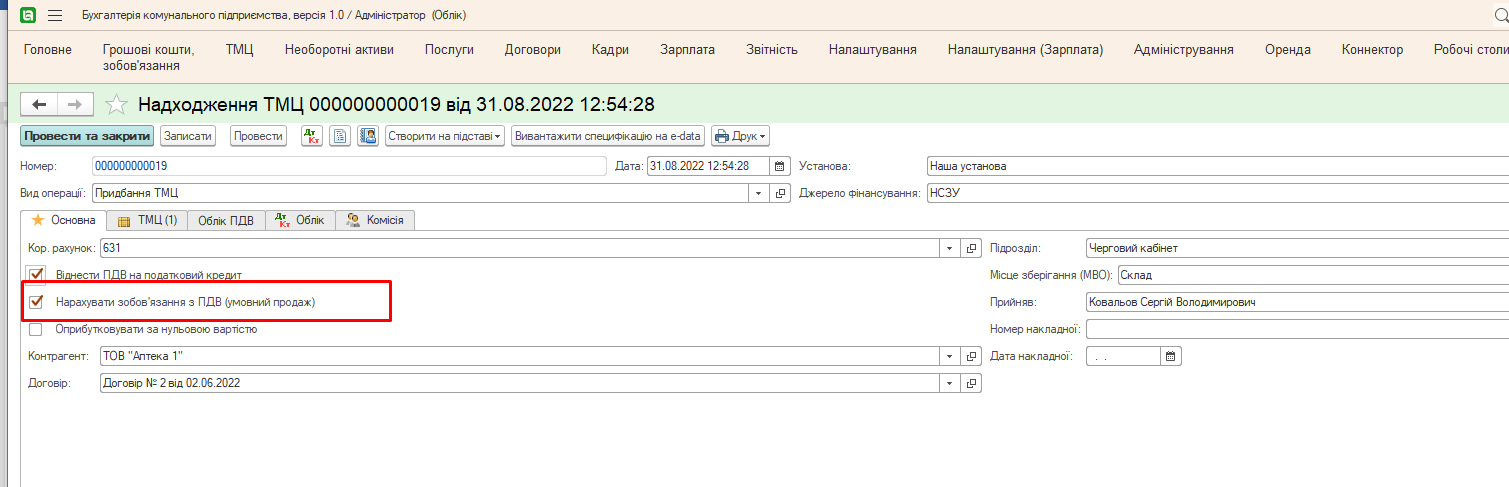Click the Провести та закрити button
The height and width of the screenshot is (487, 1509).
tap(87, 136)
